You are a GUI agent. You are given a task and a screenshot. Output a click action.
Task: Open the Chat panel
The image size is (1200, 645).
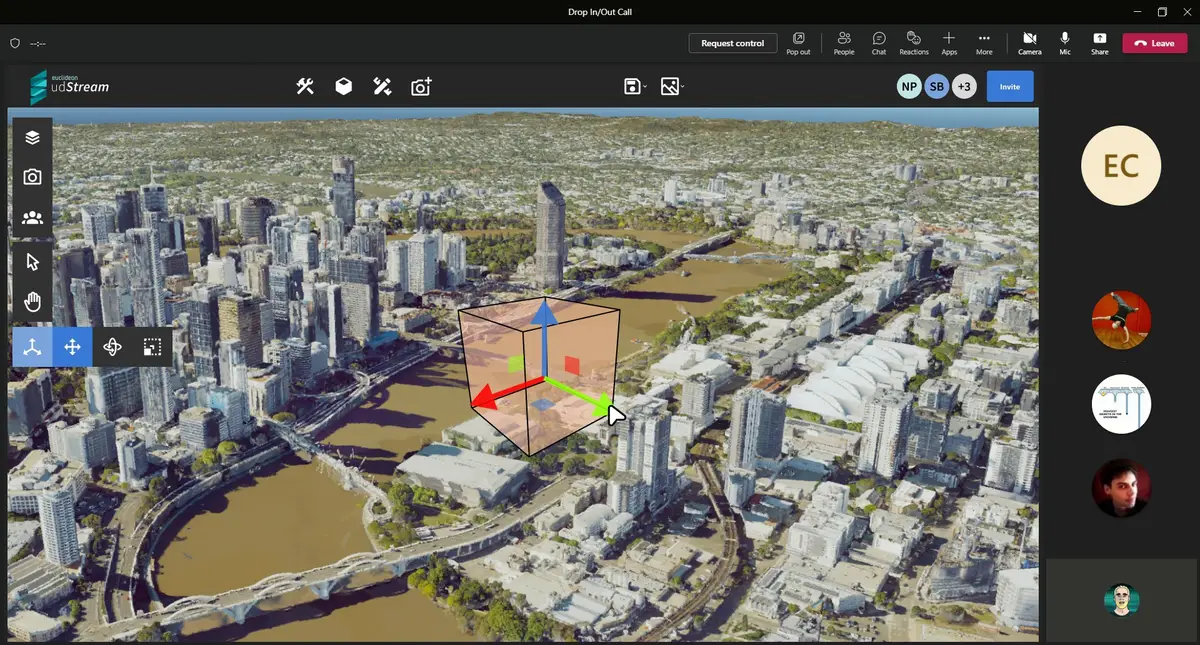879,43
